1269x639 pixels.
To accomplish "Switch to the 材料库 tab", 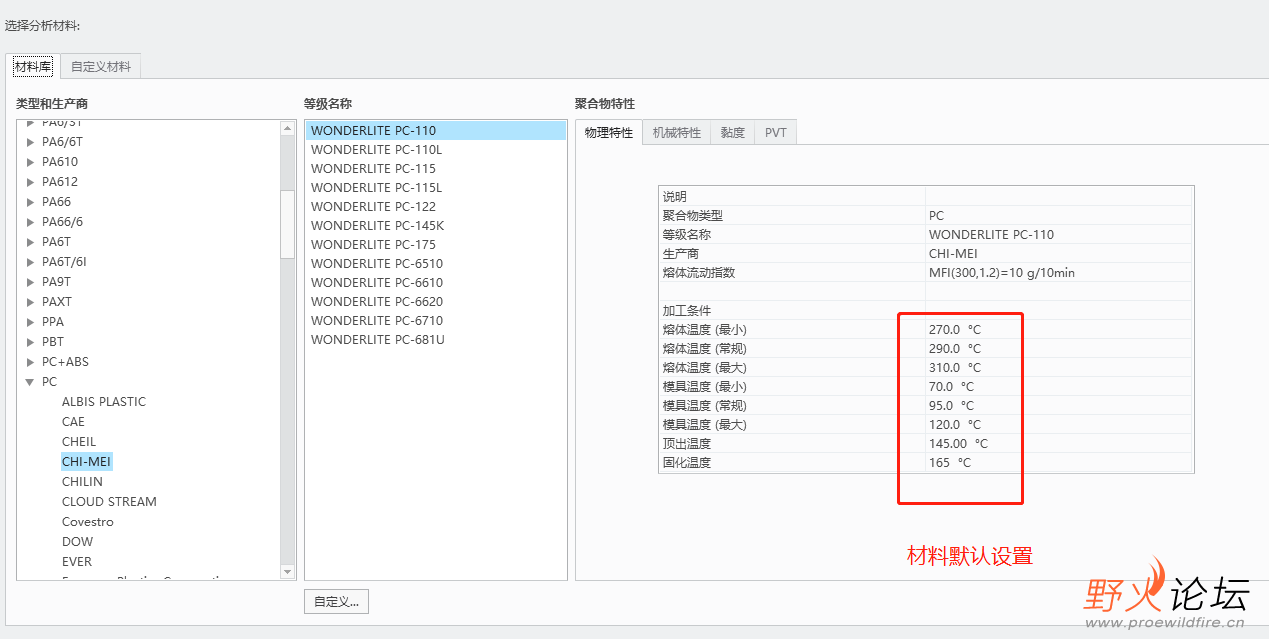I will pos(33,67).
